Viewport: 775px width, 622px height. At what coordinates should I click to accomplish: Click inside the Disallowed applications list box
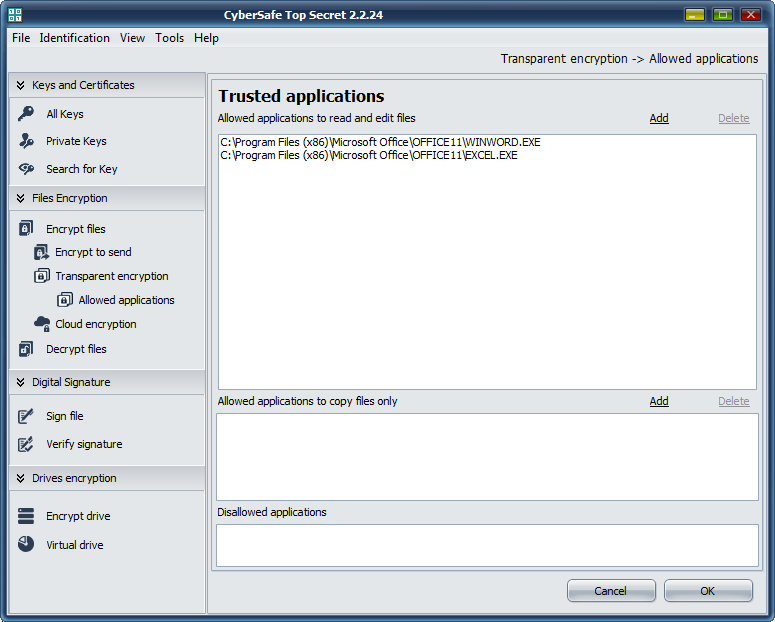coord(487,545)
